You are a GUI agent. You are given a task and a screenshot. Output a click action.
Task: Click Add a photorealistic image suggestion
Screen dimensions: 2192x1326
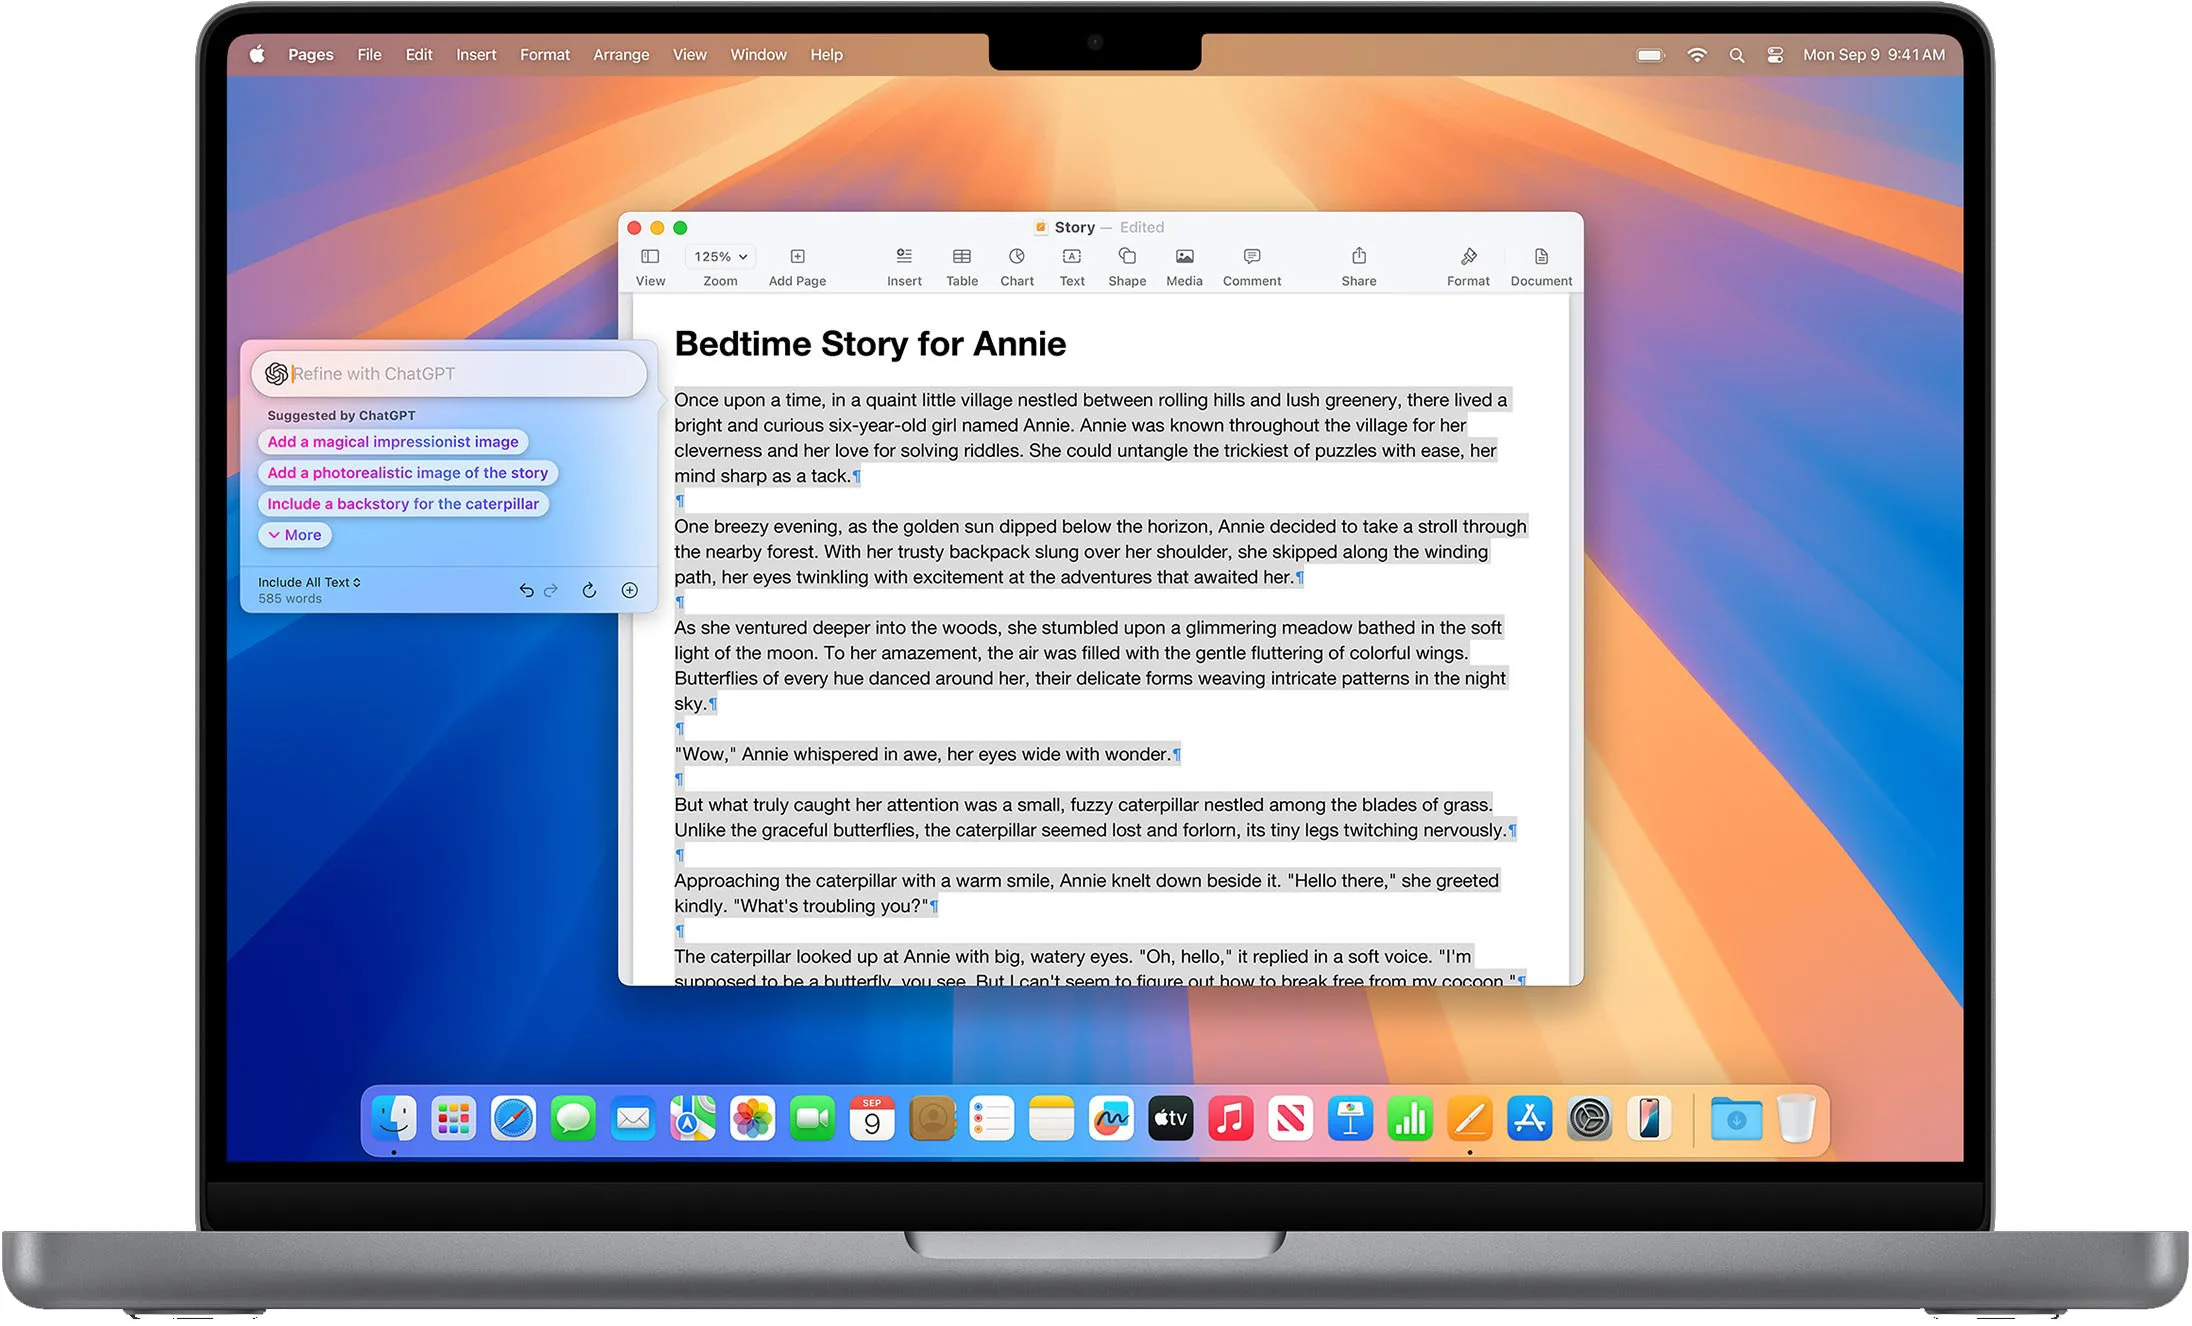pyautogui.click(x=409, y=473)
